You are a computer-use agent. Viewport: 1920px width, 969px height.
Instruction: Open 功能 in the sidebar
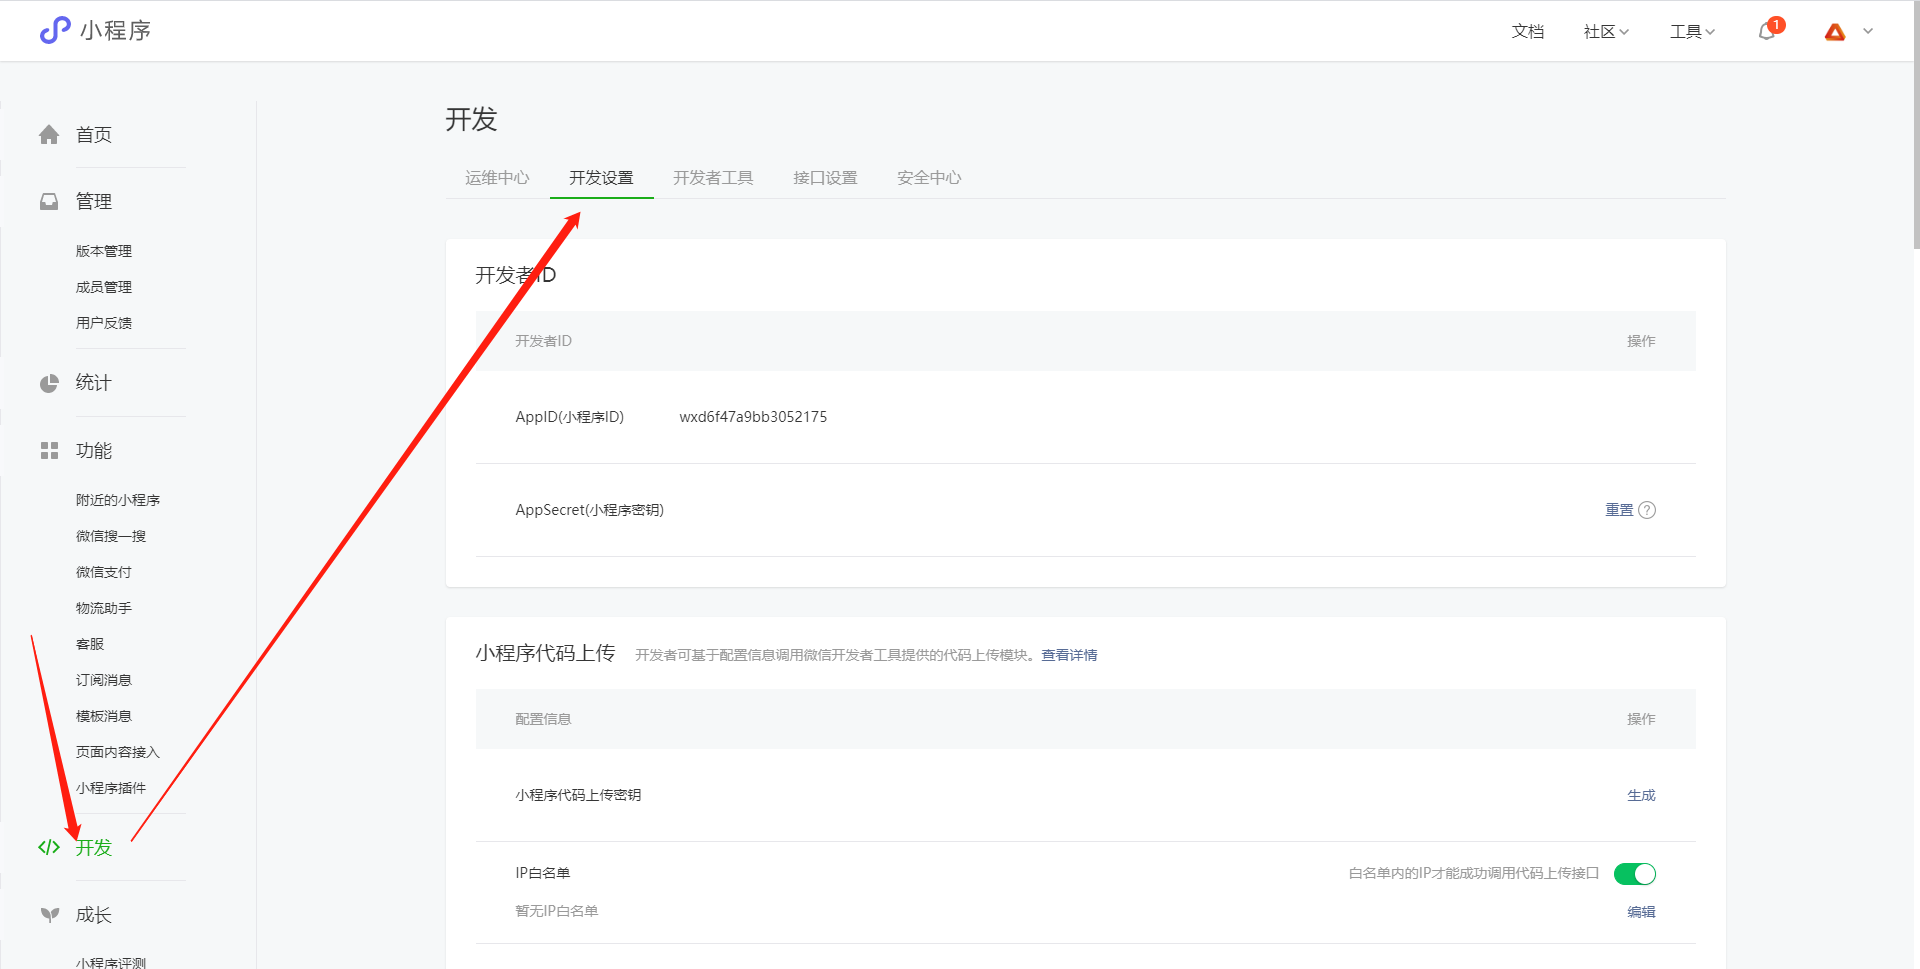coord(94,451)
